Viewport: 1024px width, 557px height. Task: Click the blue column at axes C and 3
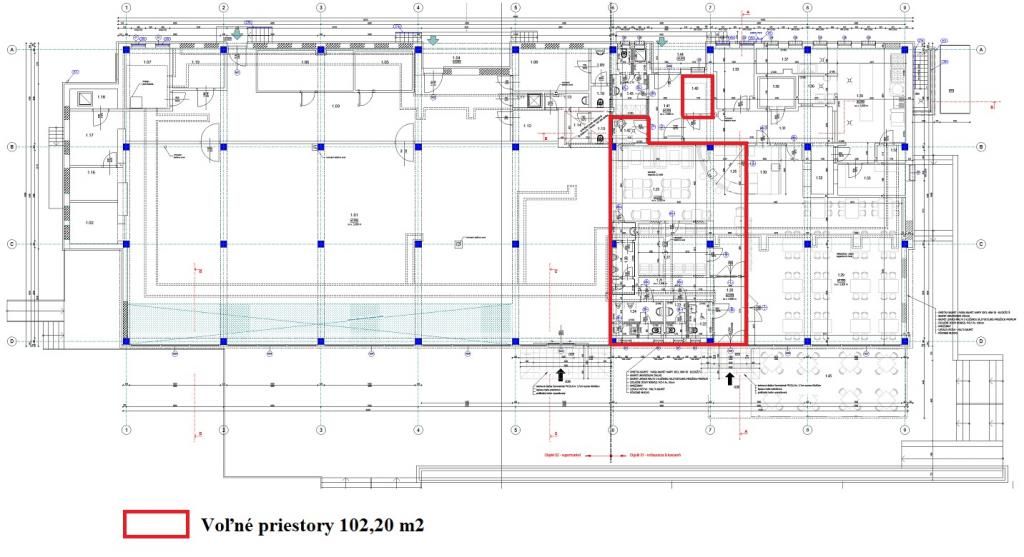[320, 244]
